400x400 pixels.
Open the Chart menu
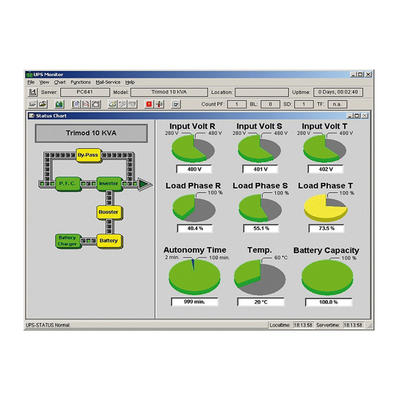[60, 82]
